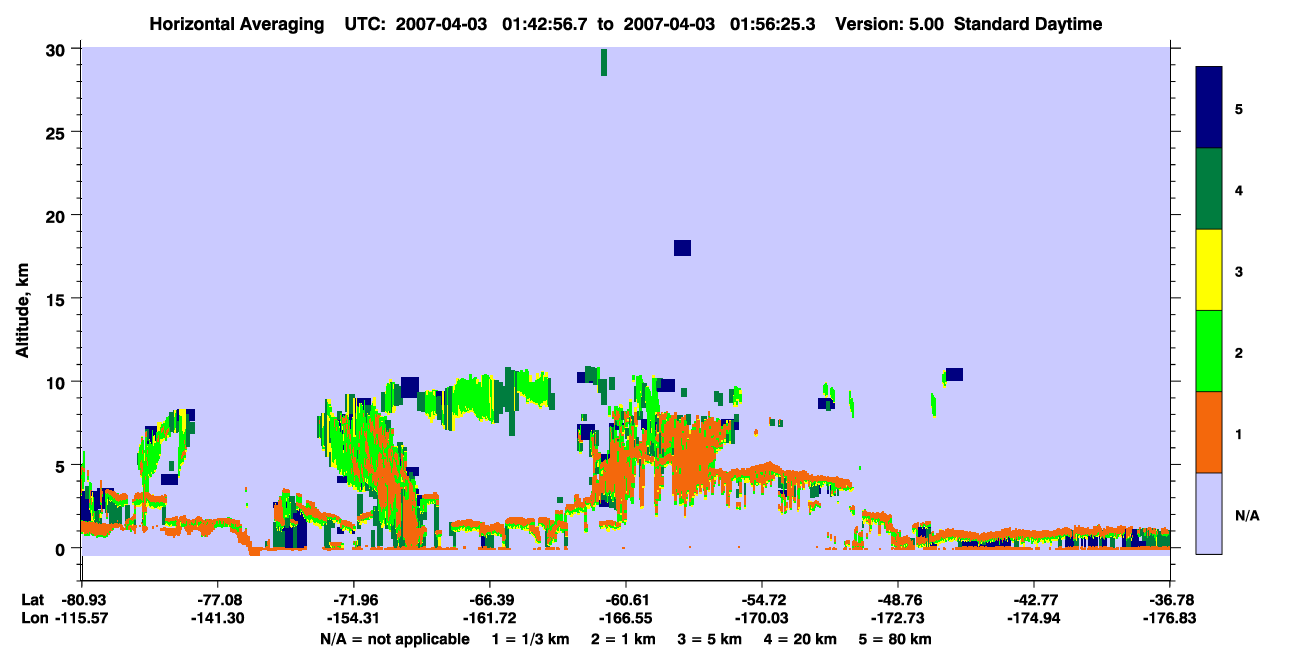1300x667 pixels.
Task: Click the latitude value -77.08
Action: (217, 600)
